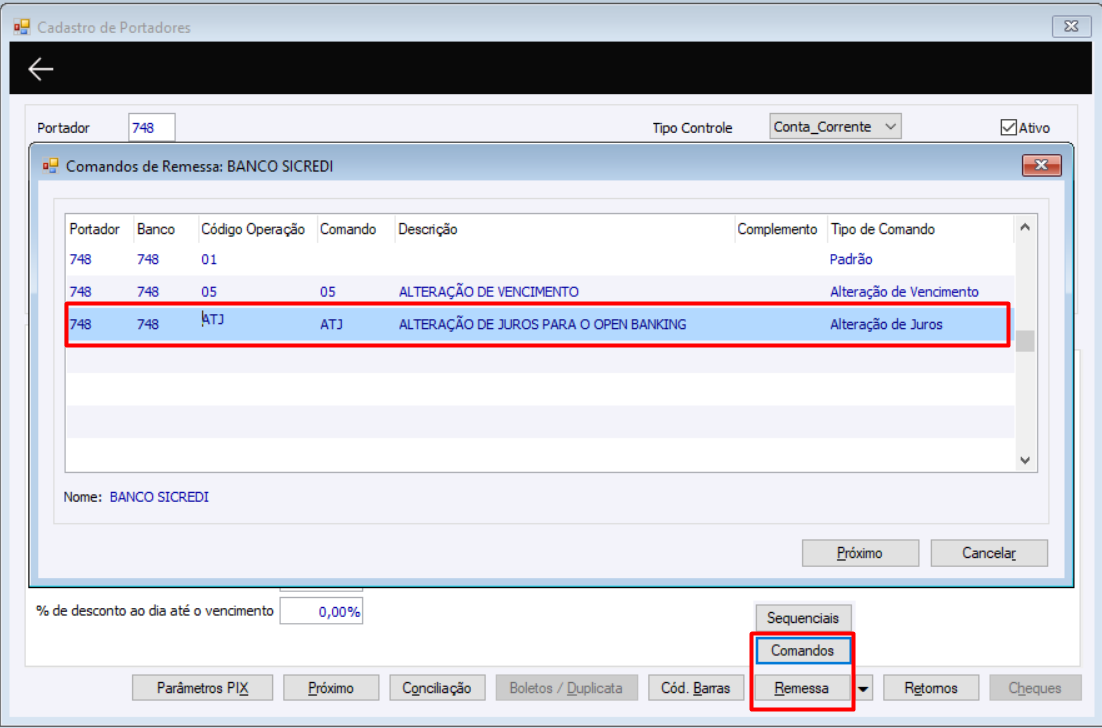
Task: Select ALTERAÇÃO DE JUROS PARA O OPEN BANKING row
Action: point(539,324)
